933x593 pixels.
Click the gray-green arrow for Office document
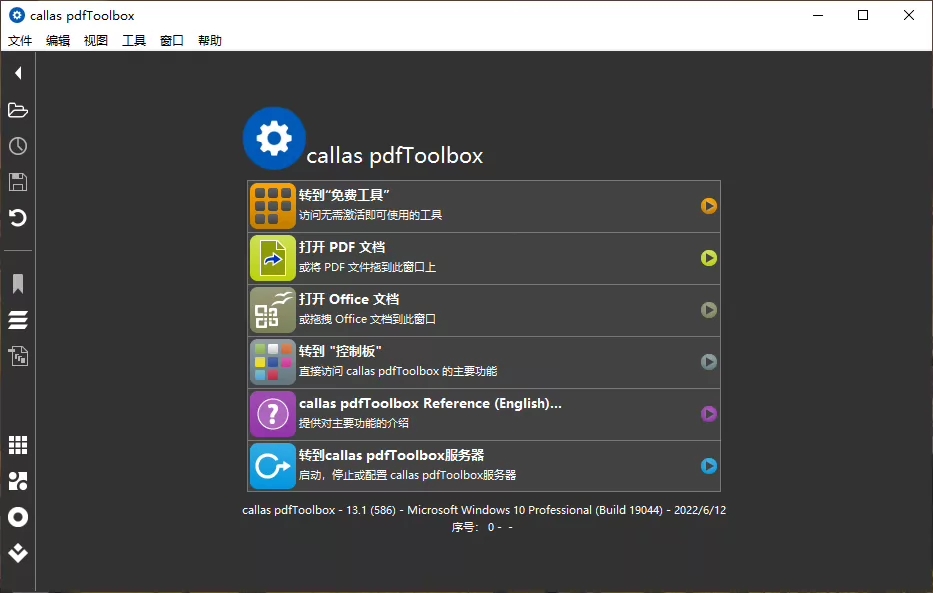point(708,310)
